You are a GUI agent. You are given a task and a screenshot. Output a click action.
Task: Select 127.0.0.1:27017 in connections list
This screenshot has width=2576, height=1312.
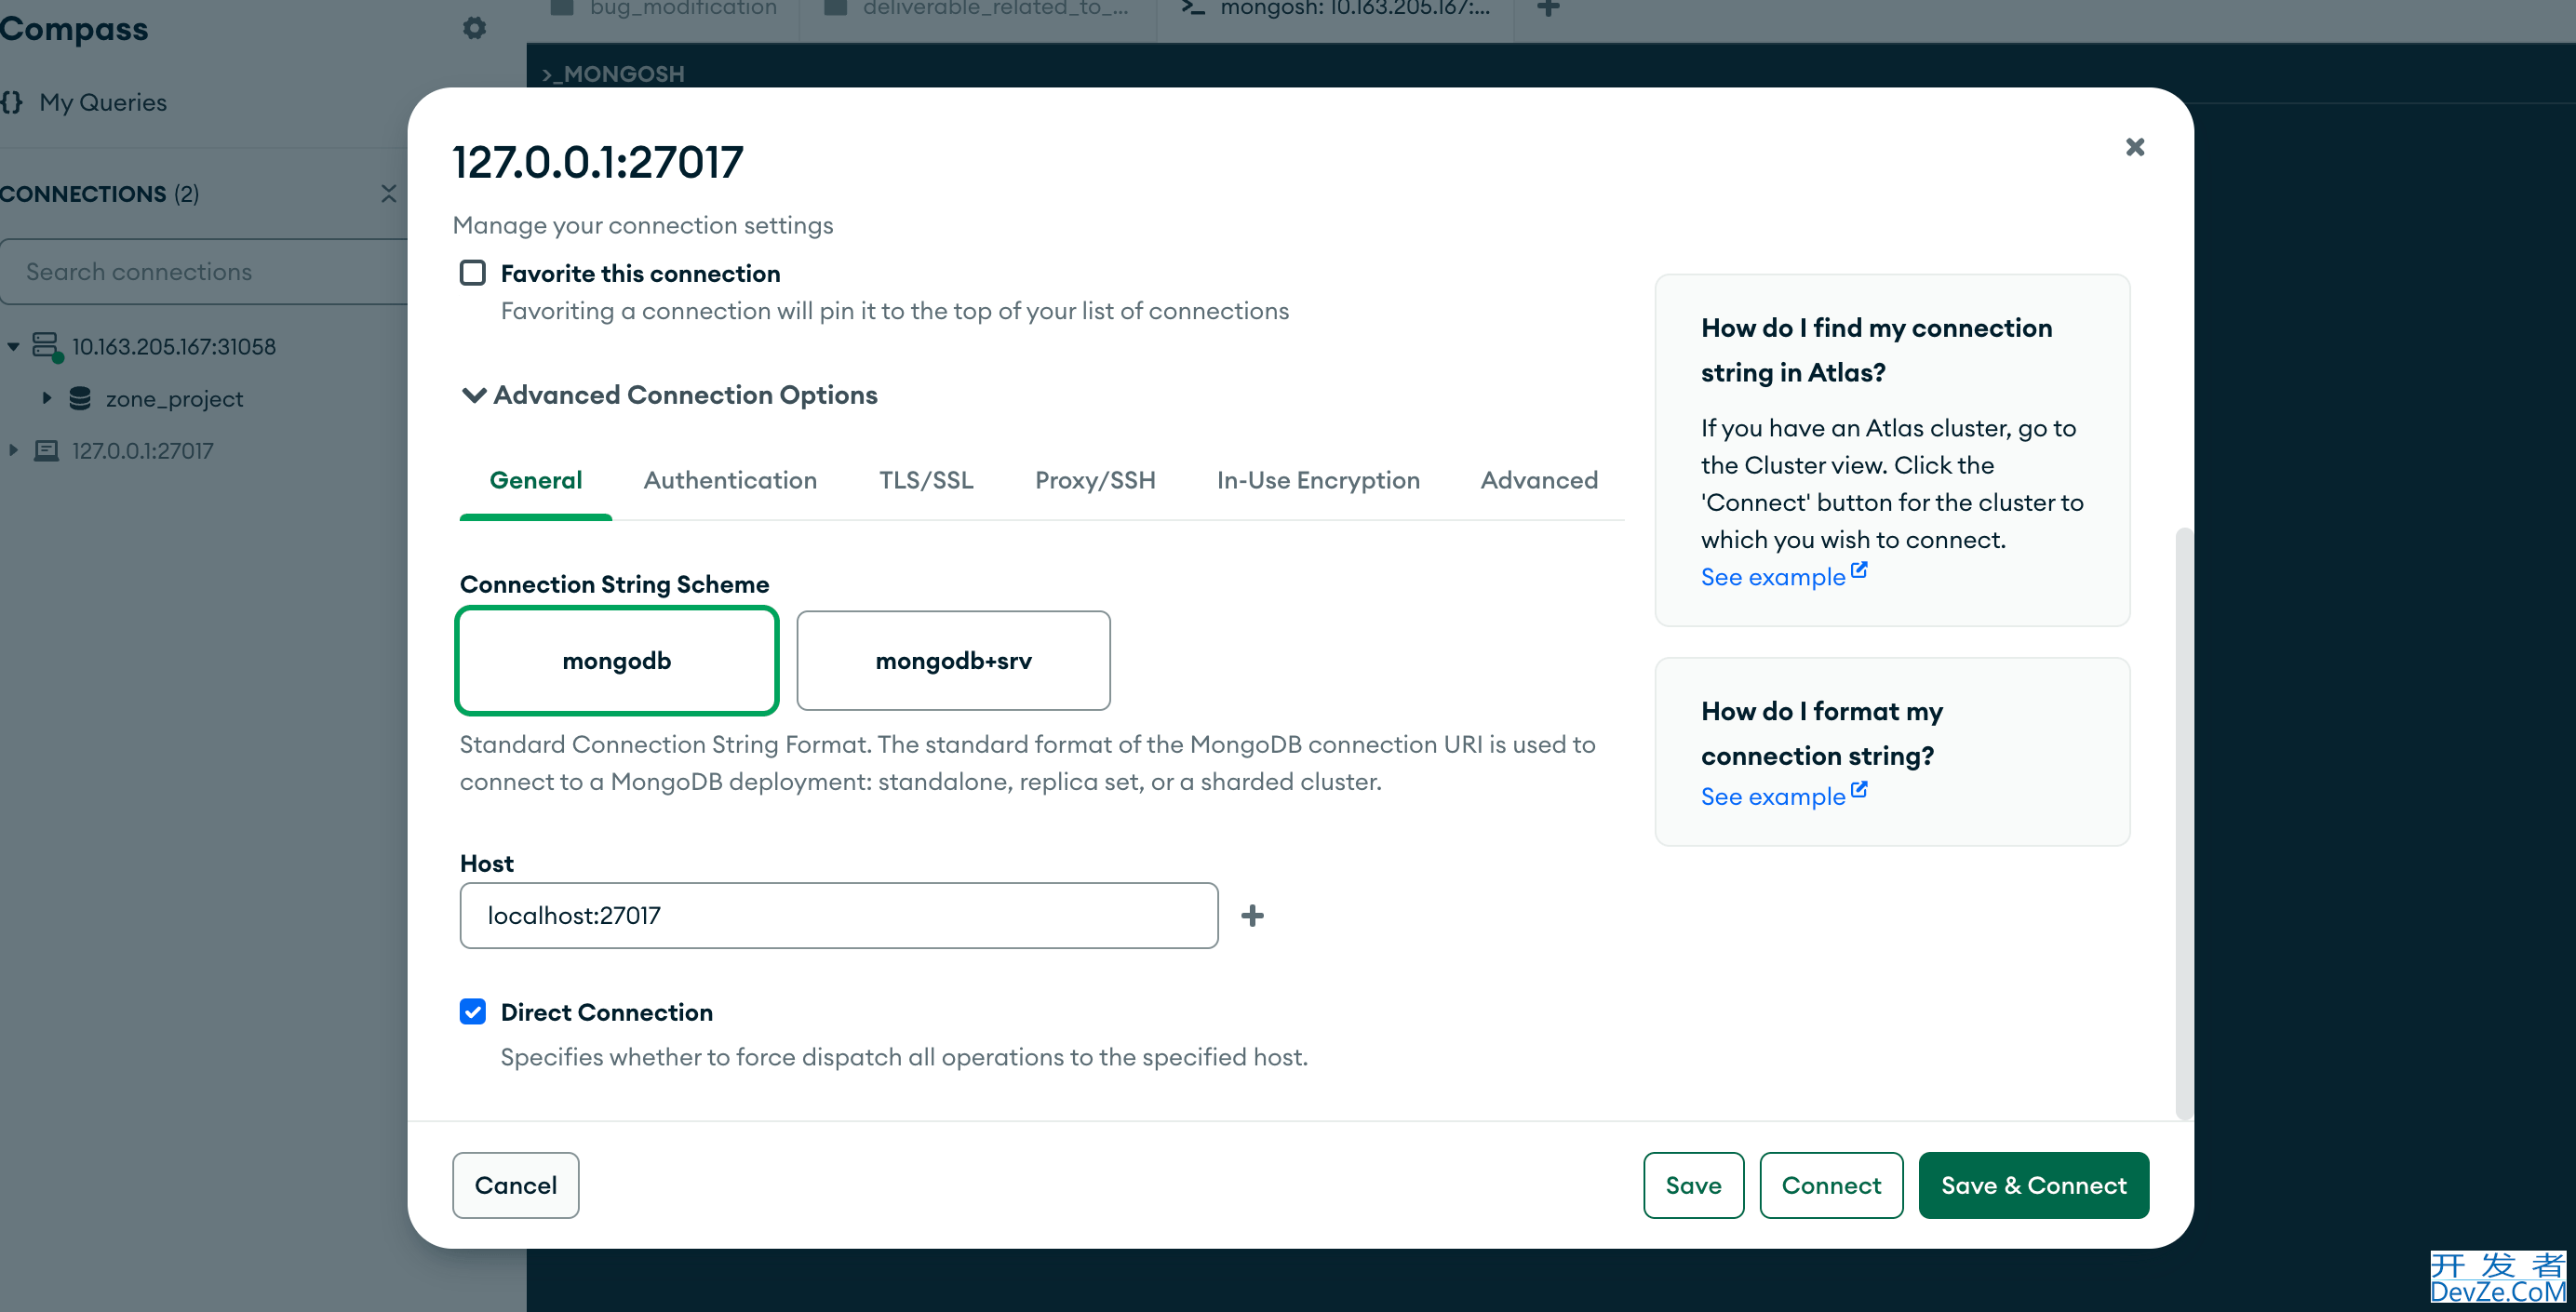143,450
